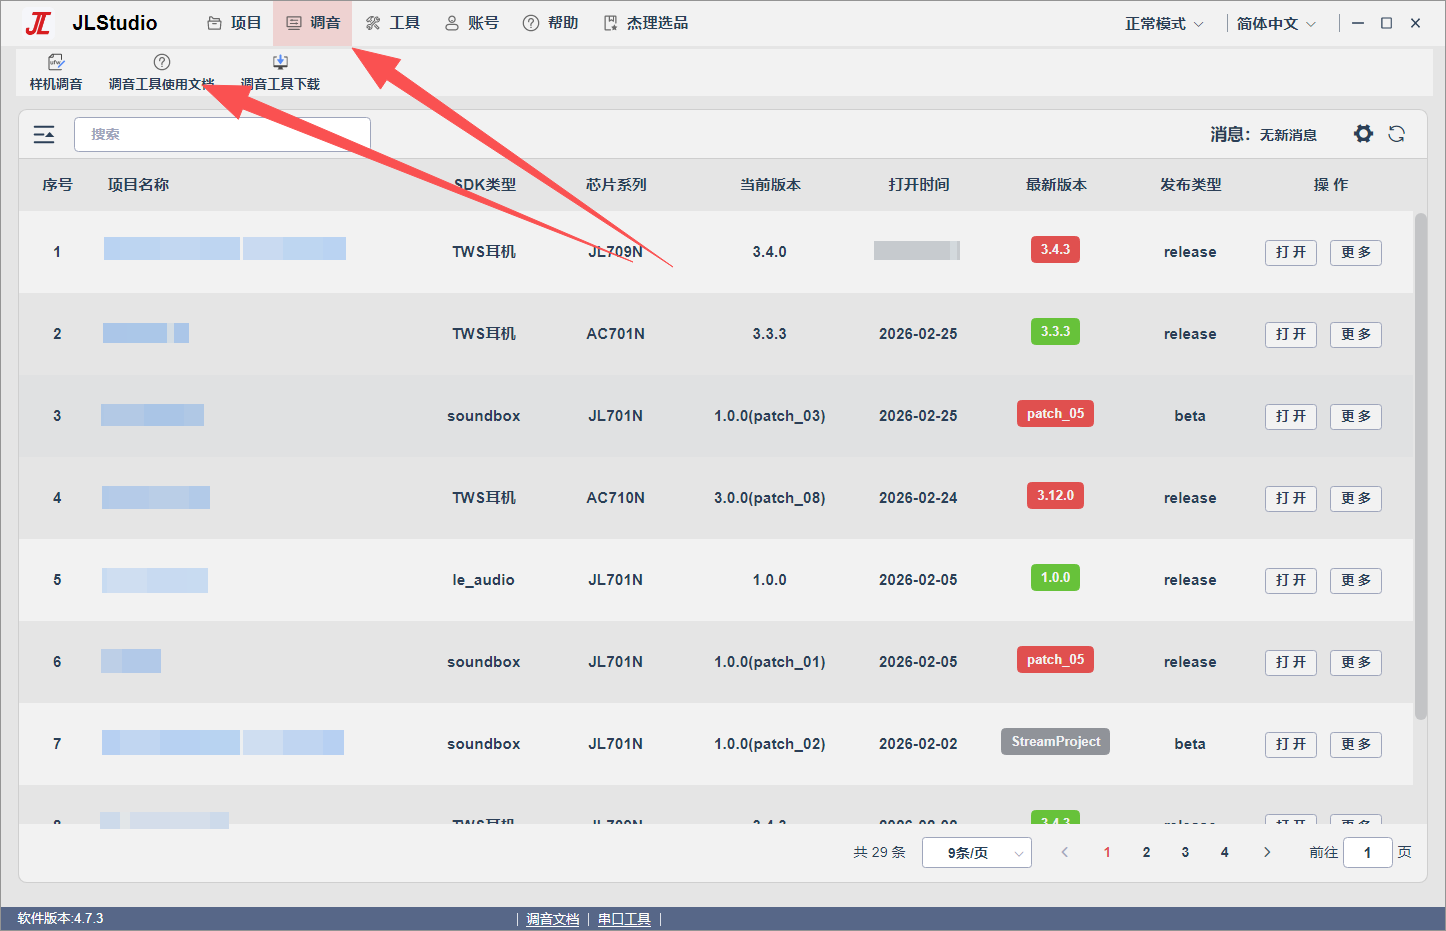Open the 项目 menu
The height and width of the screenshot is (931, 1446).
coord(234,23)
